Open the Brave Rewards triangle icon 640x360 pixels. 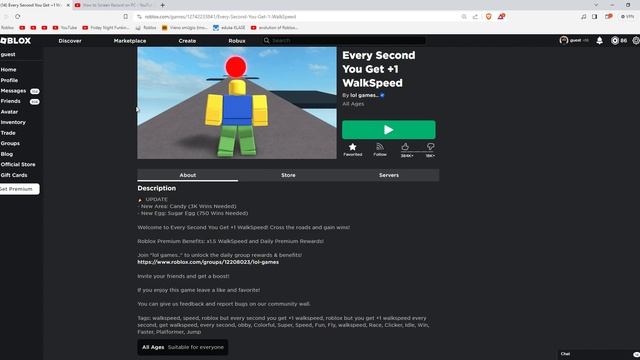tap(501, 16)
